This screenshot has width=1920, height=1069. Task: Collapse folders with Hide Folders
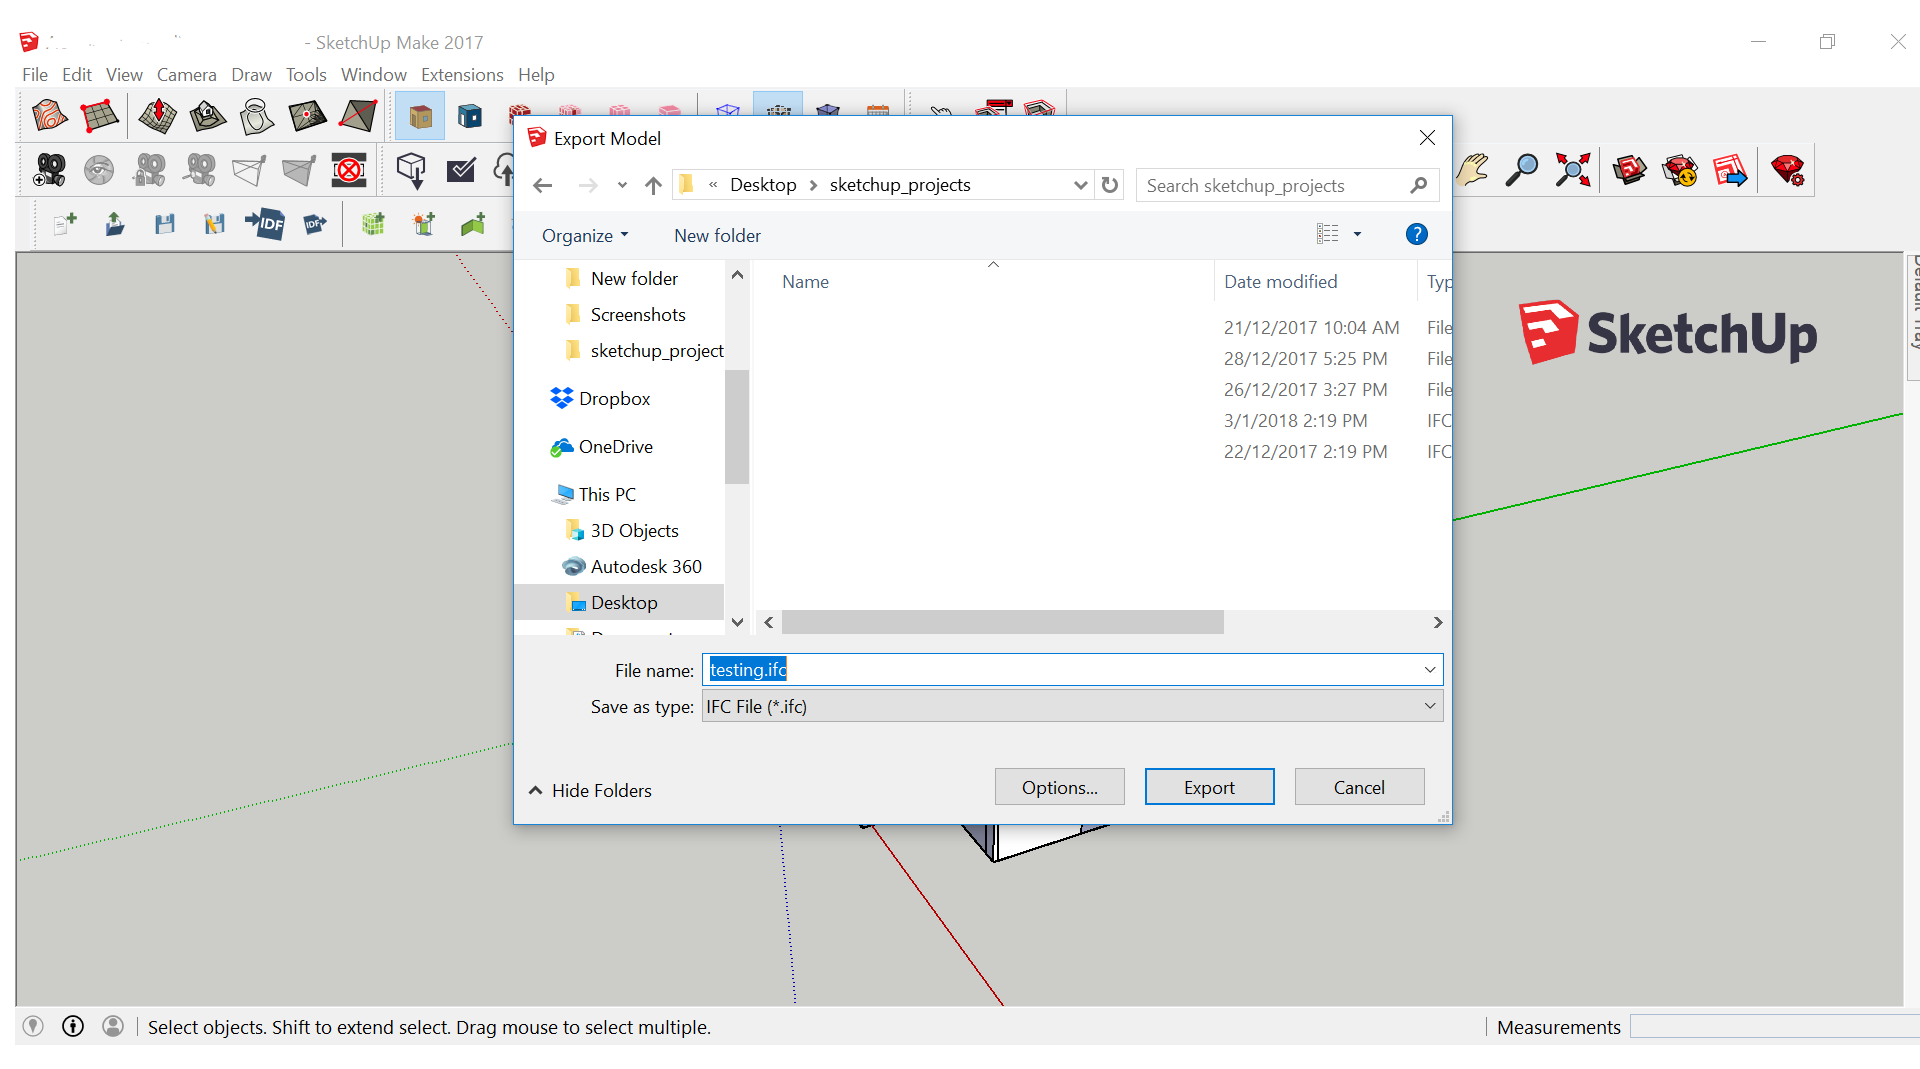pos(590,791)
